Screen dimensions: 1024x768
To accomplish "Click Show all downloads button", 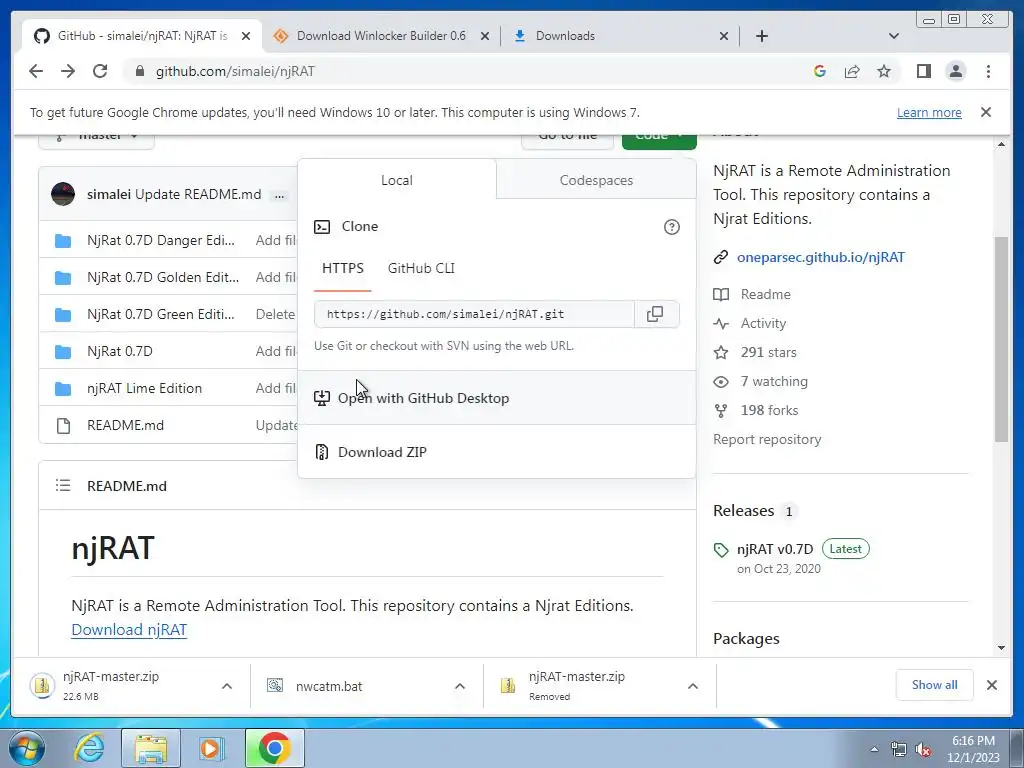I will point(935,684).
